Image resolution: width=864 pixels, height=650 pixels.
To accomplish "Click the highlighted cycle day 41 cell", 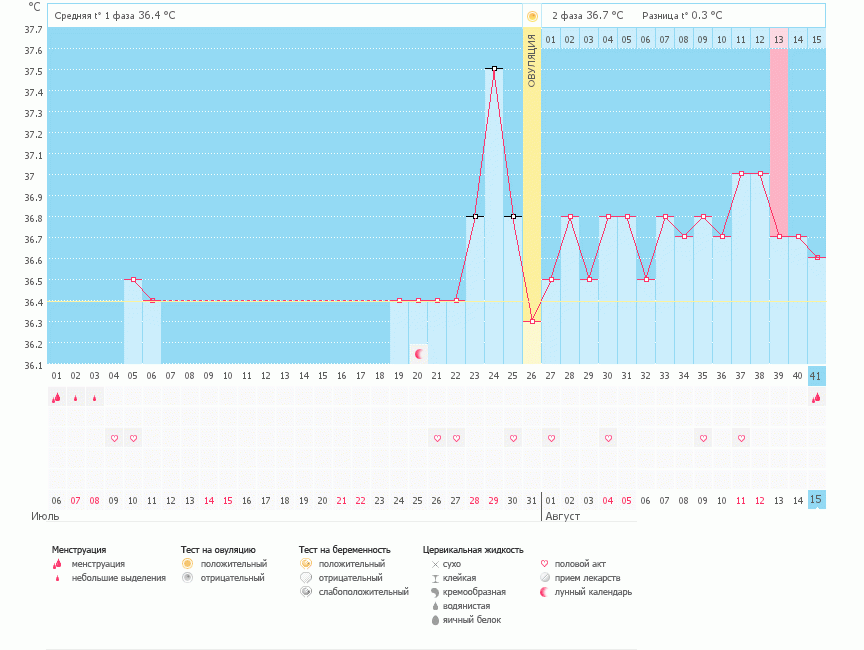I will [817, 376].
